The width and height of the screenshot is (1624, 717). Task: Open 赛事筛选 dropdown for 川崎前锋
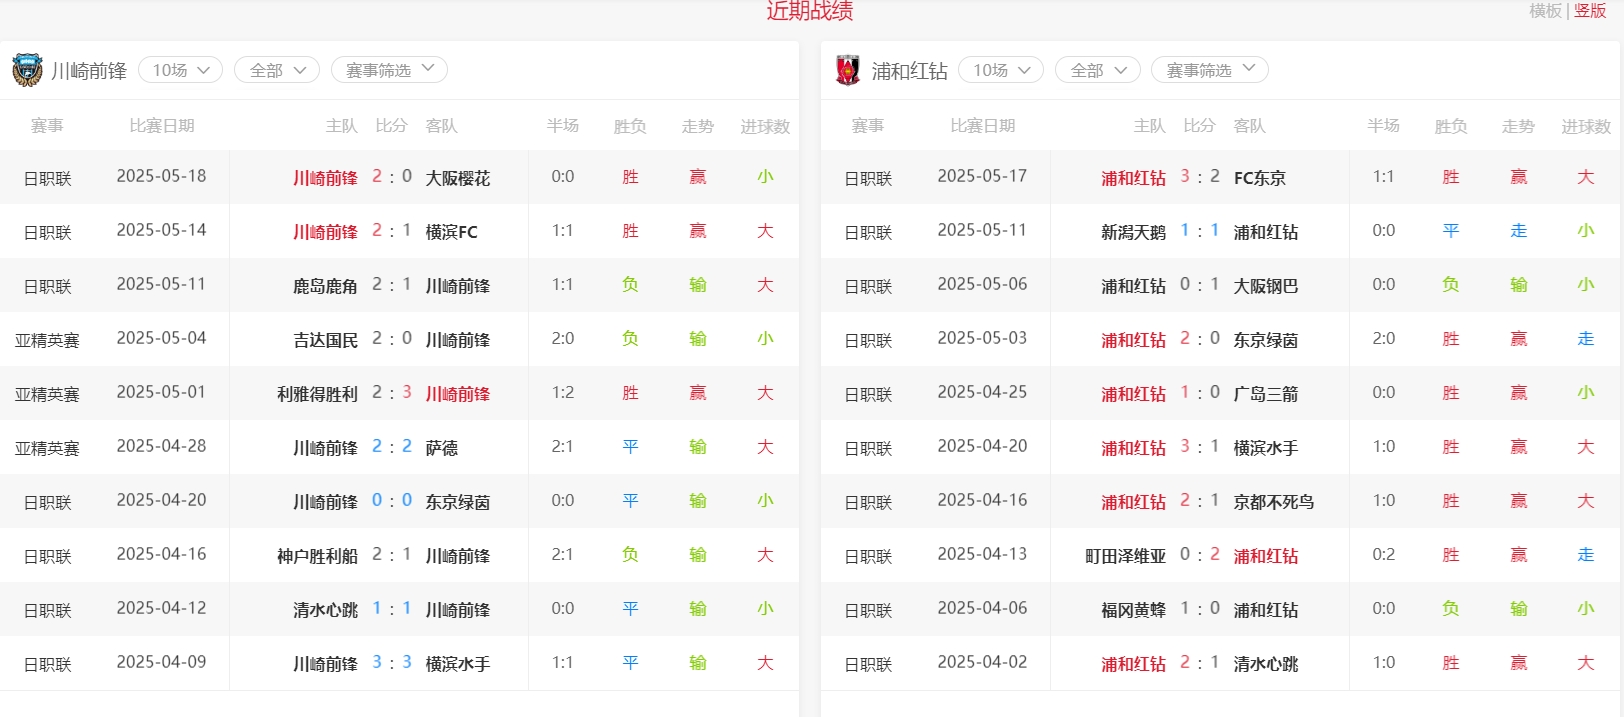tap(389, 70)
